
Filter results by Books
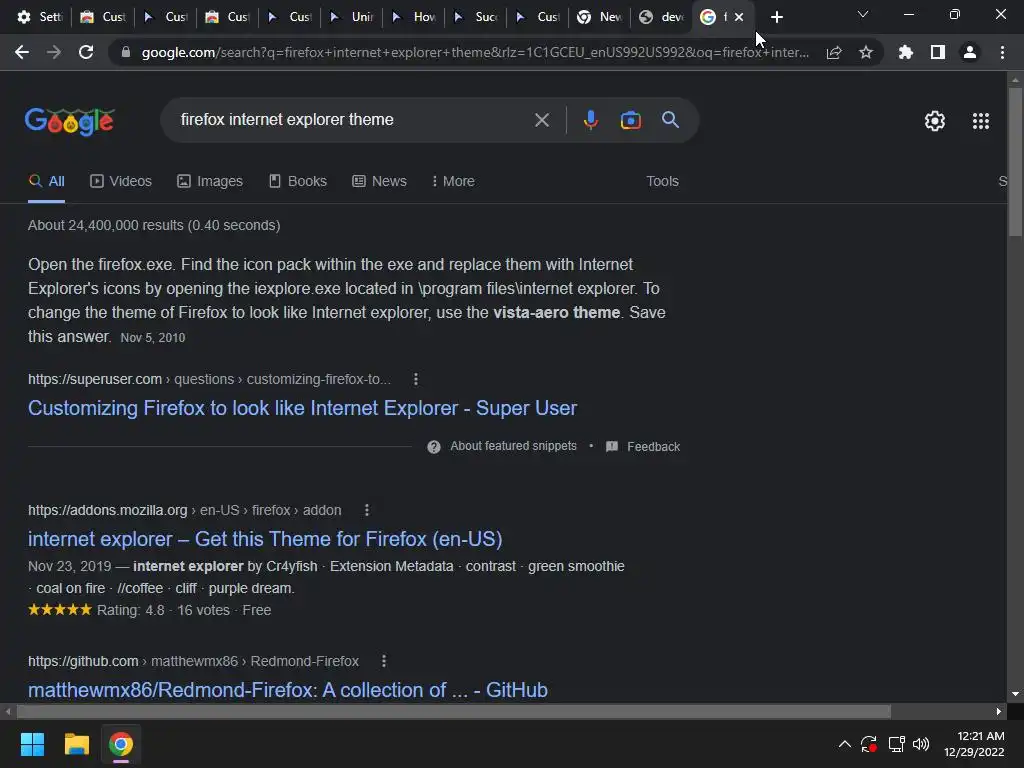click(298, 182)
